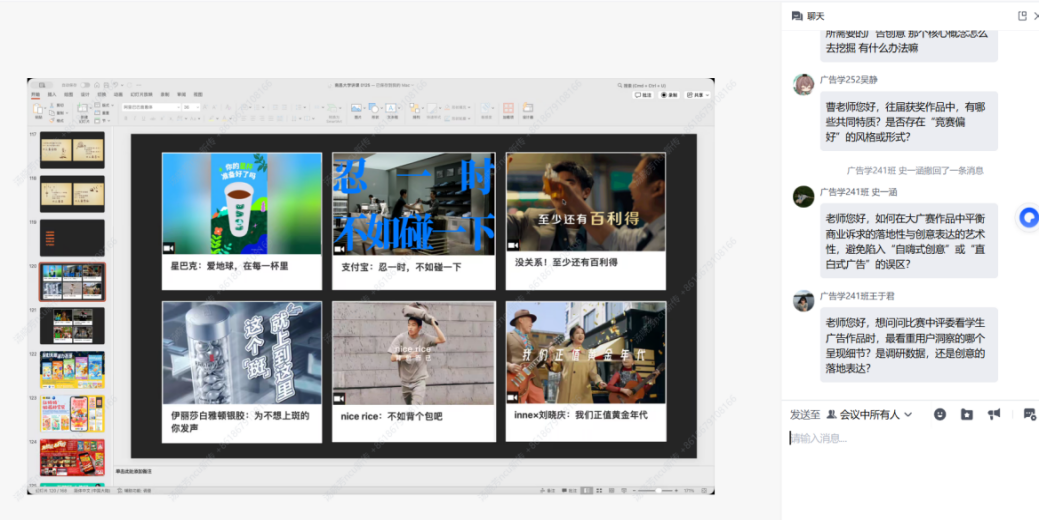Click 王于君's avatar in chat
The width and height of the screenshot is (1039, 520).
(x=803, y=301)
